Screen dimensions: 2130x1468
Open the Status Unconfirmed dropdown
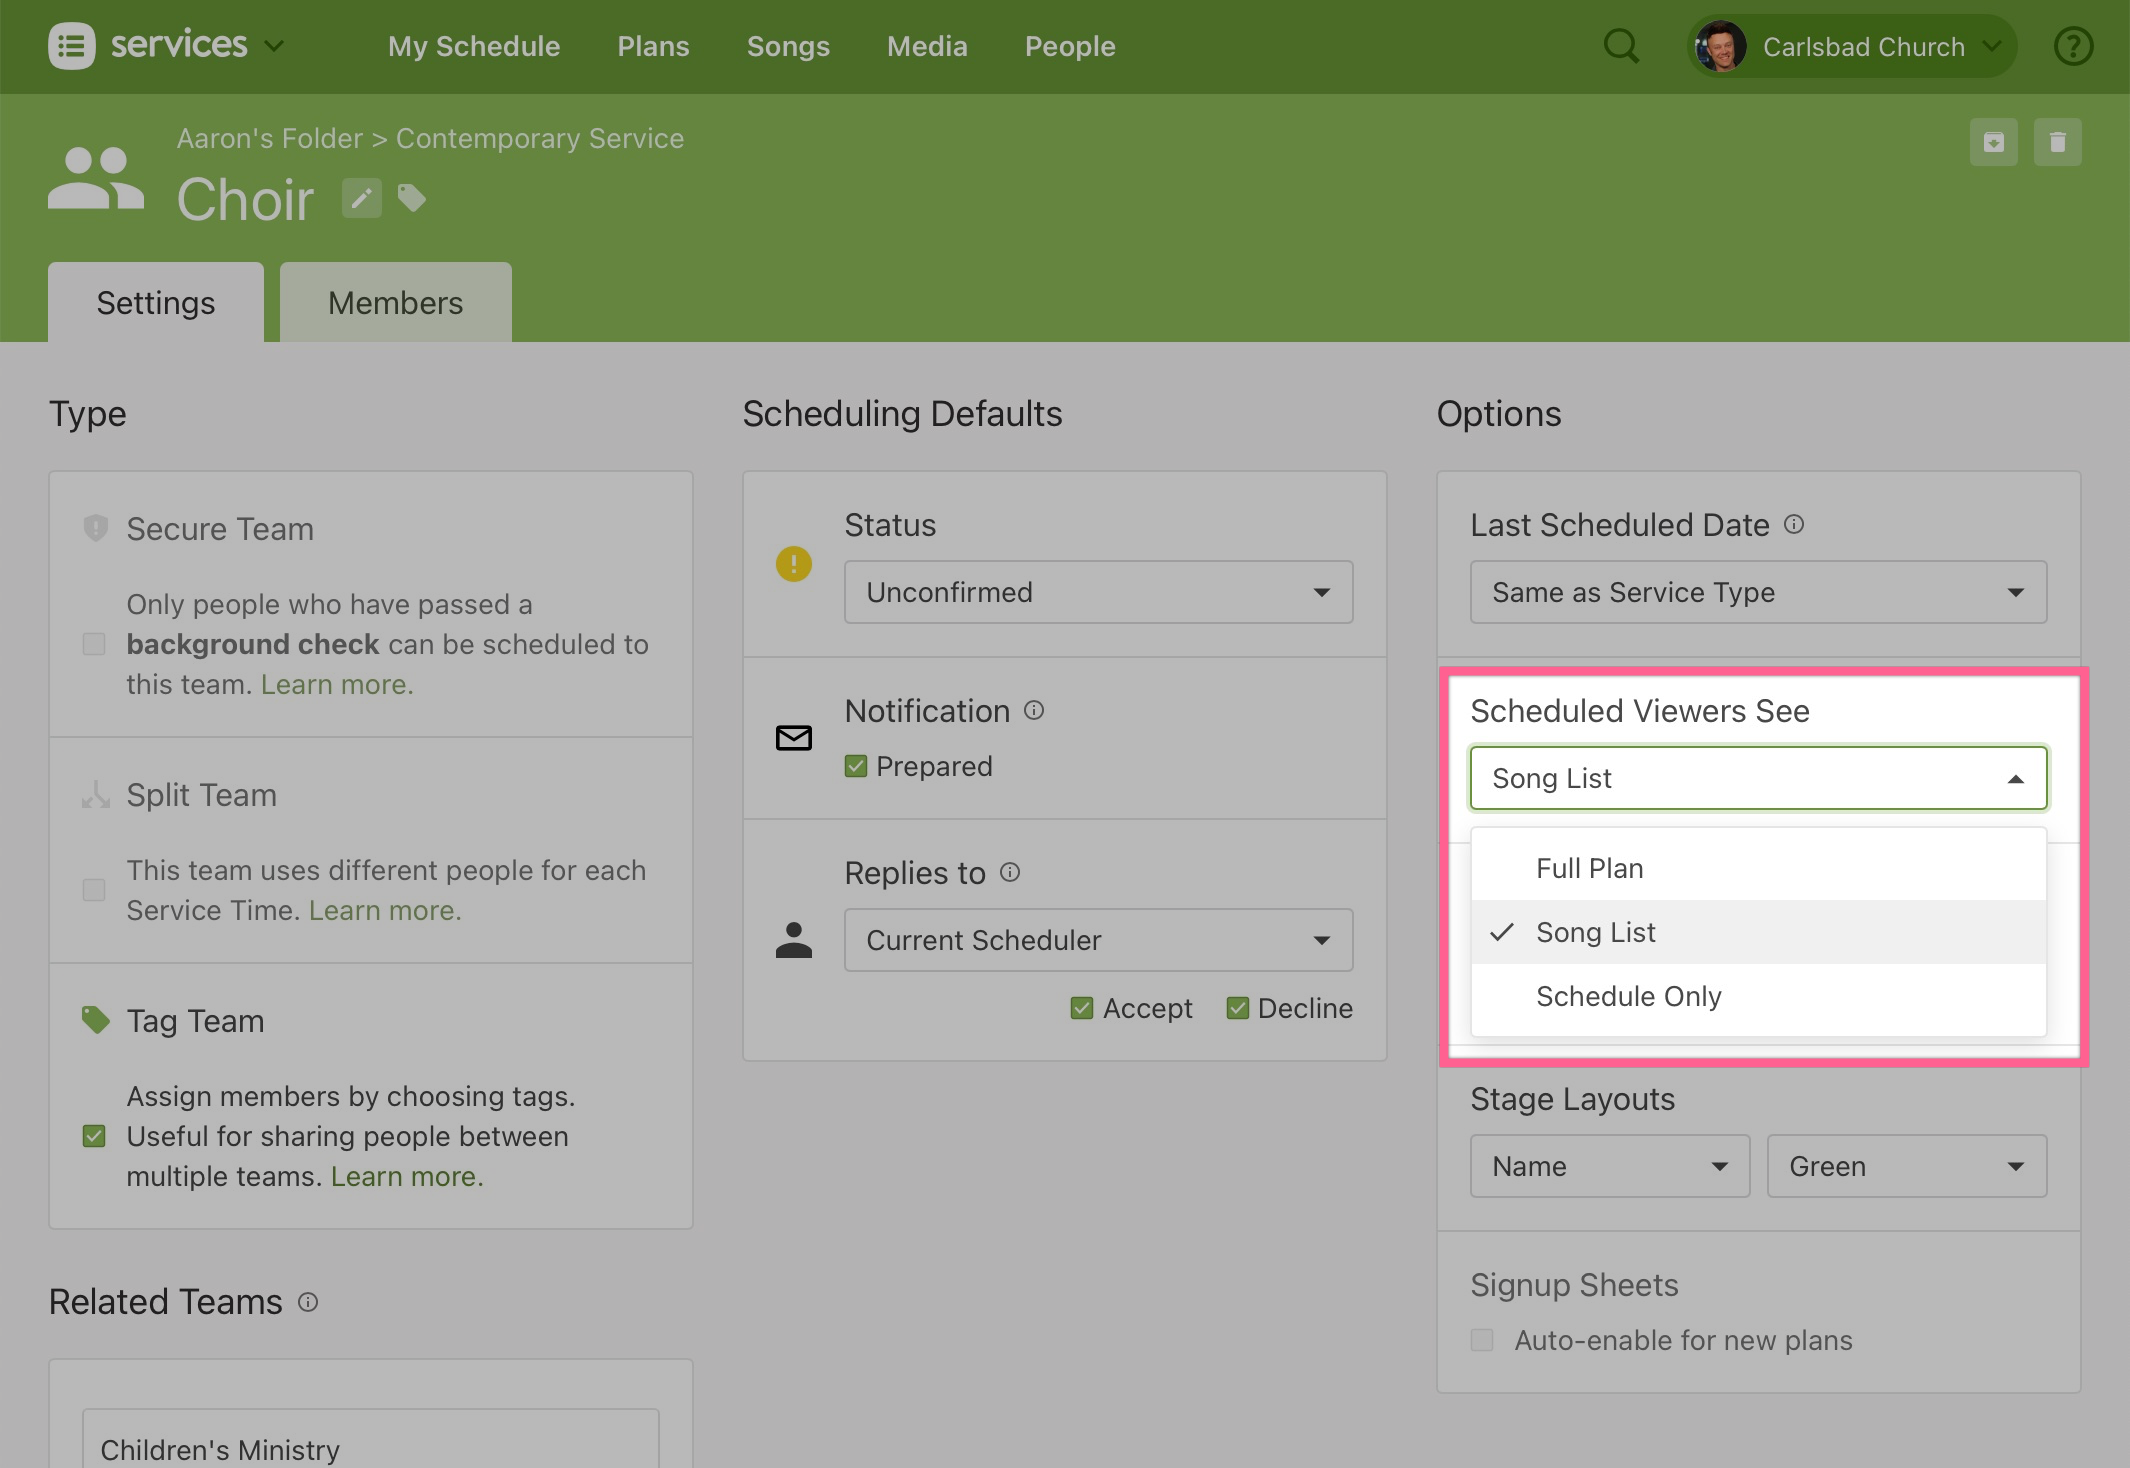click(1098, 592)
